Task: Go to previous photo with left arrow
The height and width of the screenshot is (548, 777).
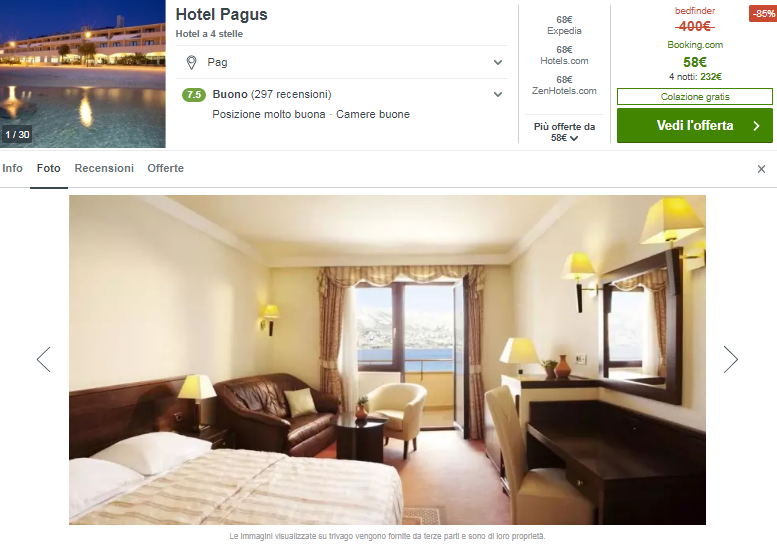Action: 44,359
